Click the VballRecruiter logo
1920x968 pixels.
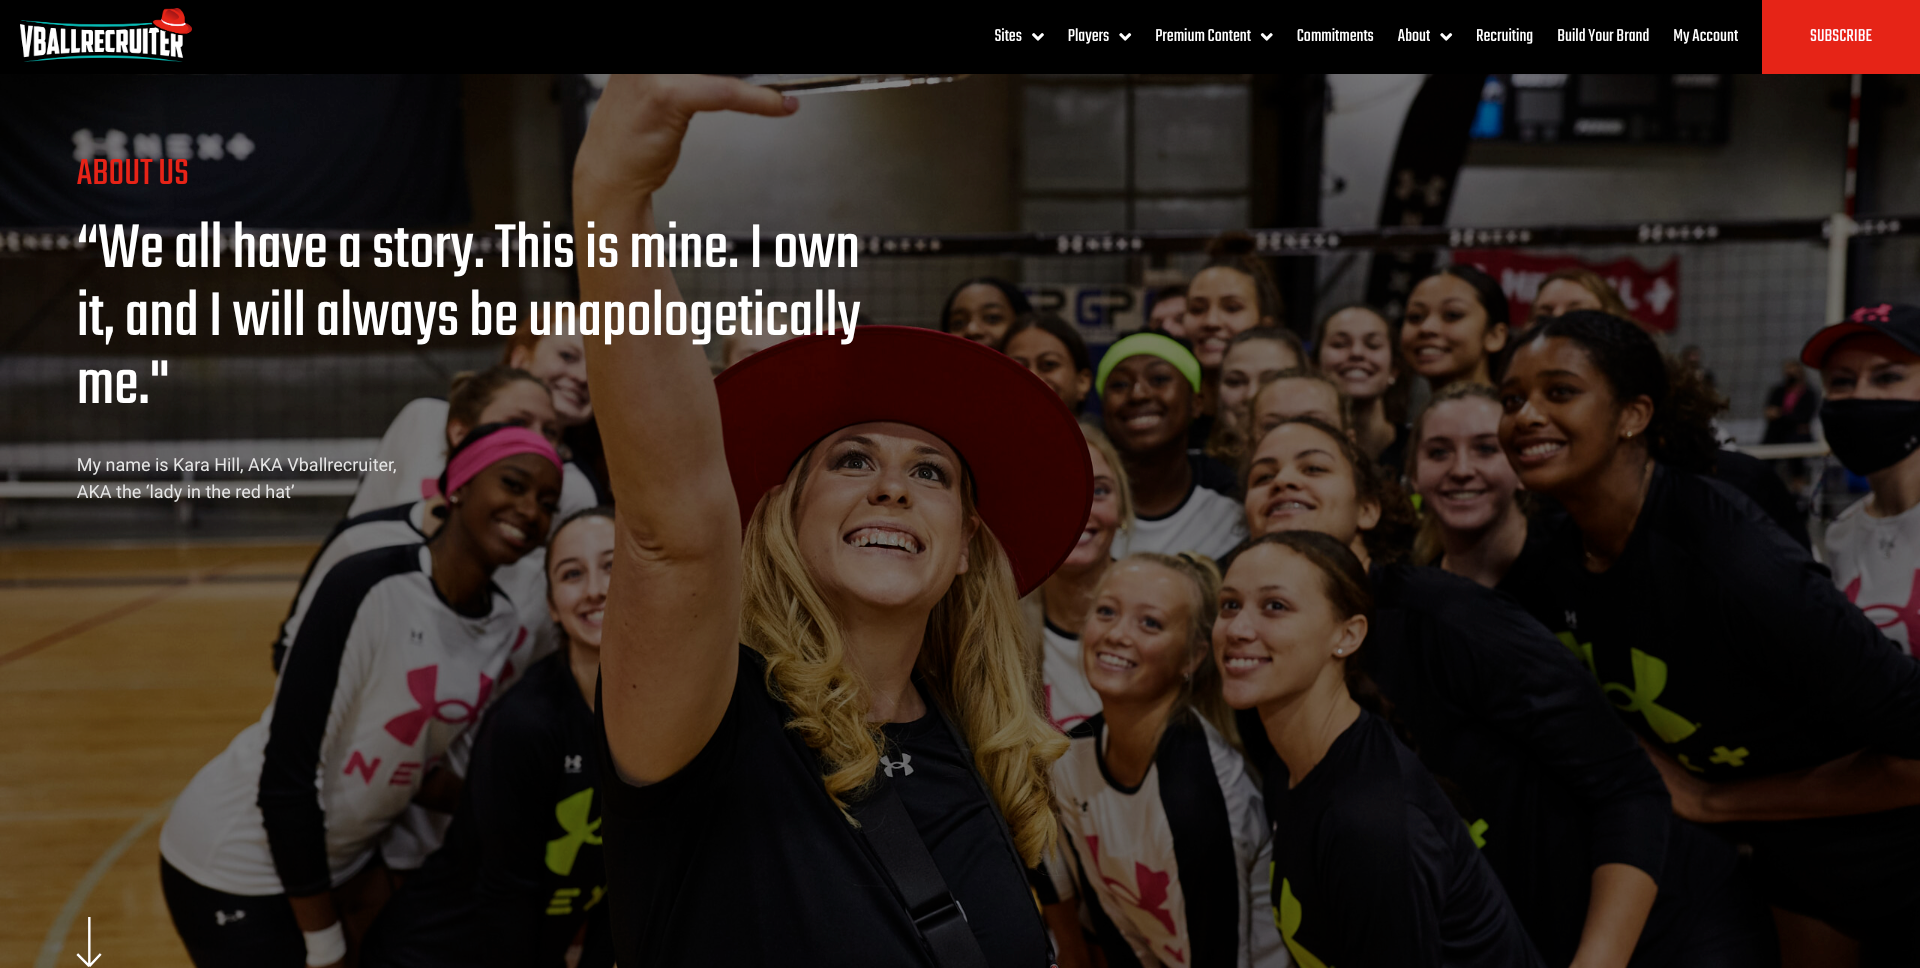[x=105, y=36]
